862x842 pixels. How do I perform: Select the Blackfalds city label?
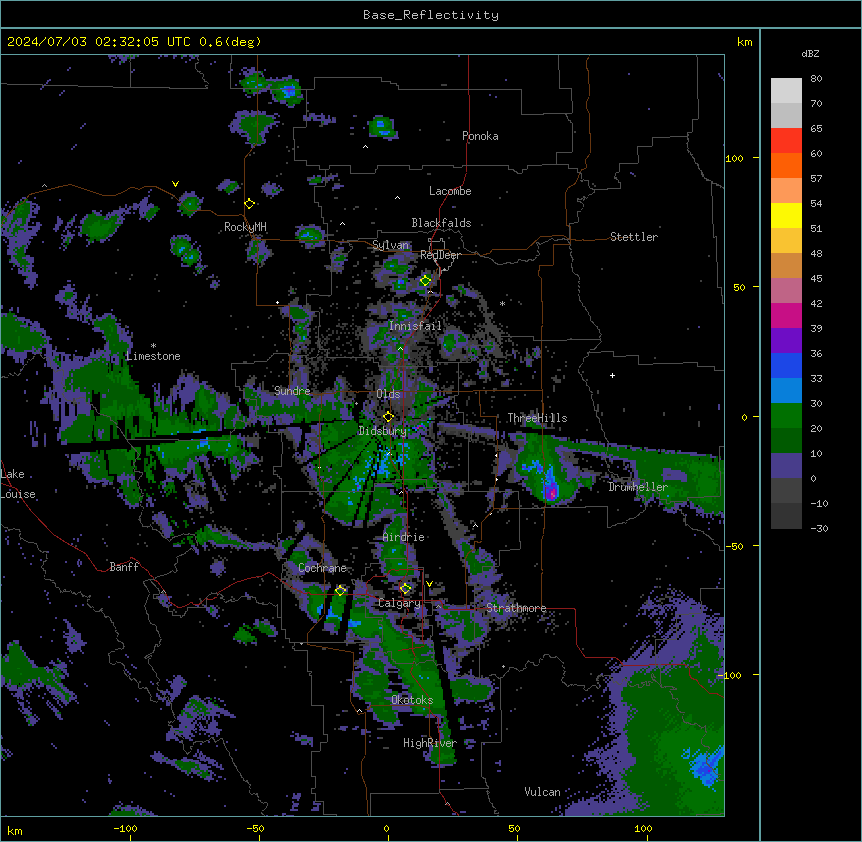coord(441,223)
